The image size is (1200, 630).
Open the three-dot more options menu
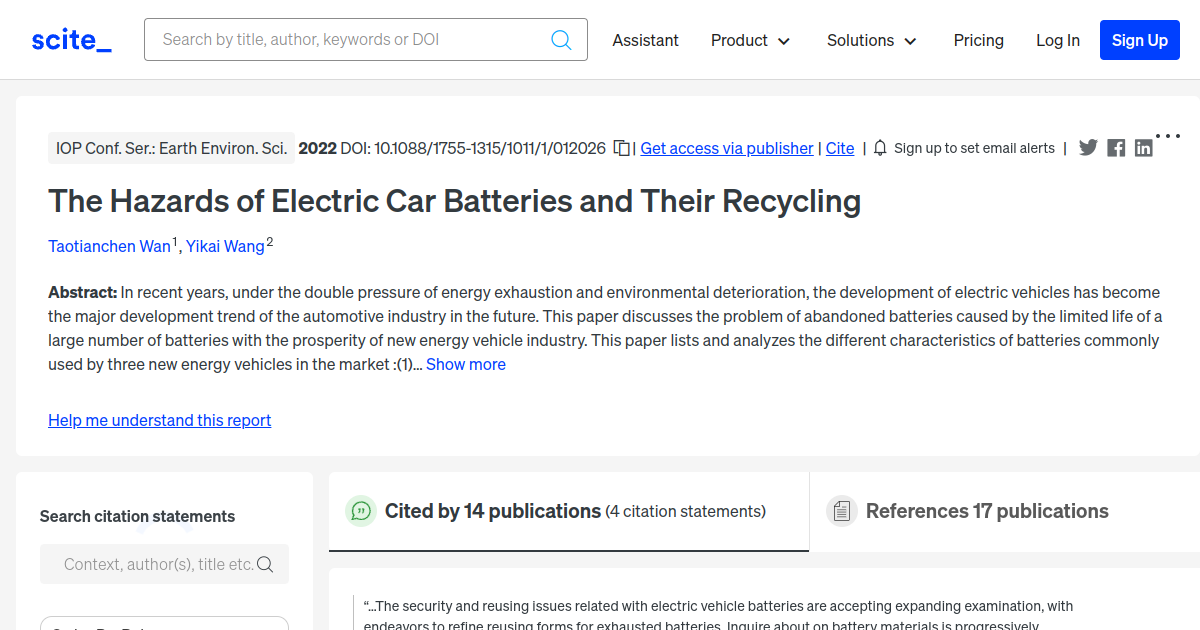click(x=1167, y=136)
